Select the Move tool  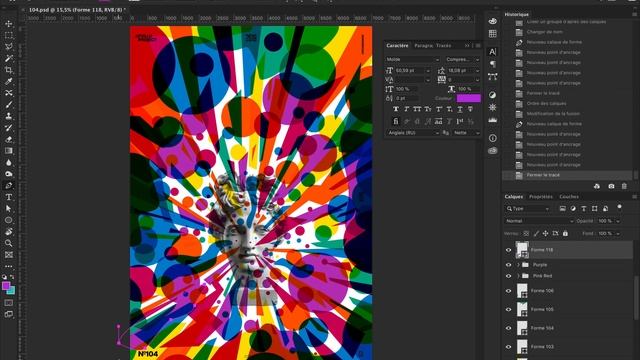[x=9, y=24]
